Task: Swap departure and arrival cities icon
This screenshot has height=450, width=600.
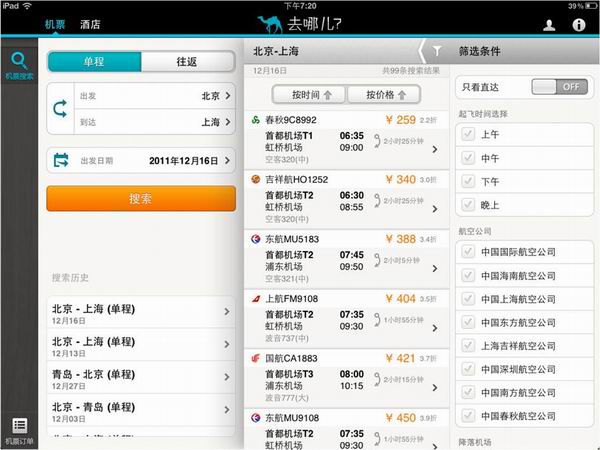Action: (61, 109)
